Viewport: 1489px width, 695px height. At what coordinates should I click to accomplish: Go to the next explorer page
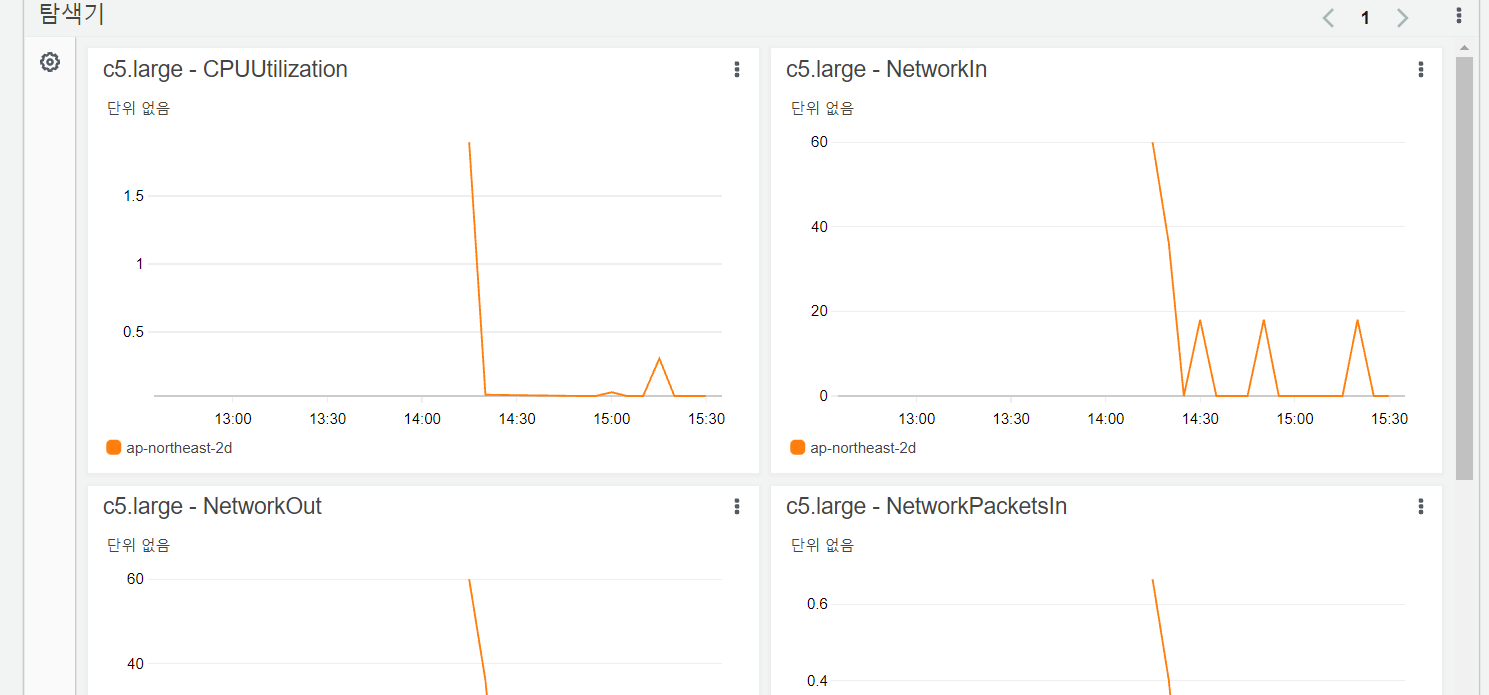pos(1402,18)
